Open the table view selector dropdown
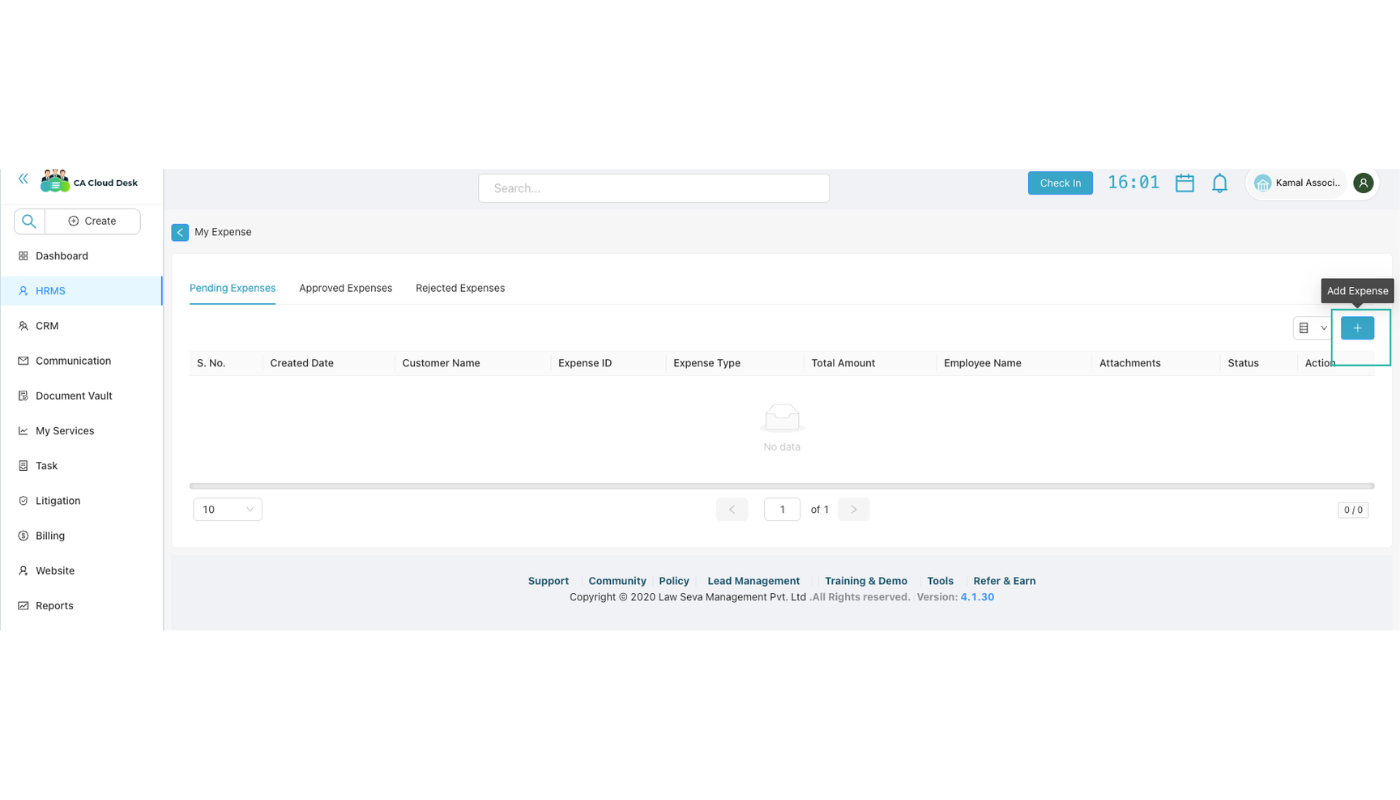The width and height of the screenshot is (1400, 800). tap(1312, 327)
